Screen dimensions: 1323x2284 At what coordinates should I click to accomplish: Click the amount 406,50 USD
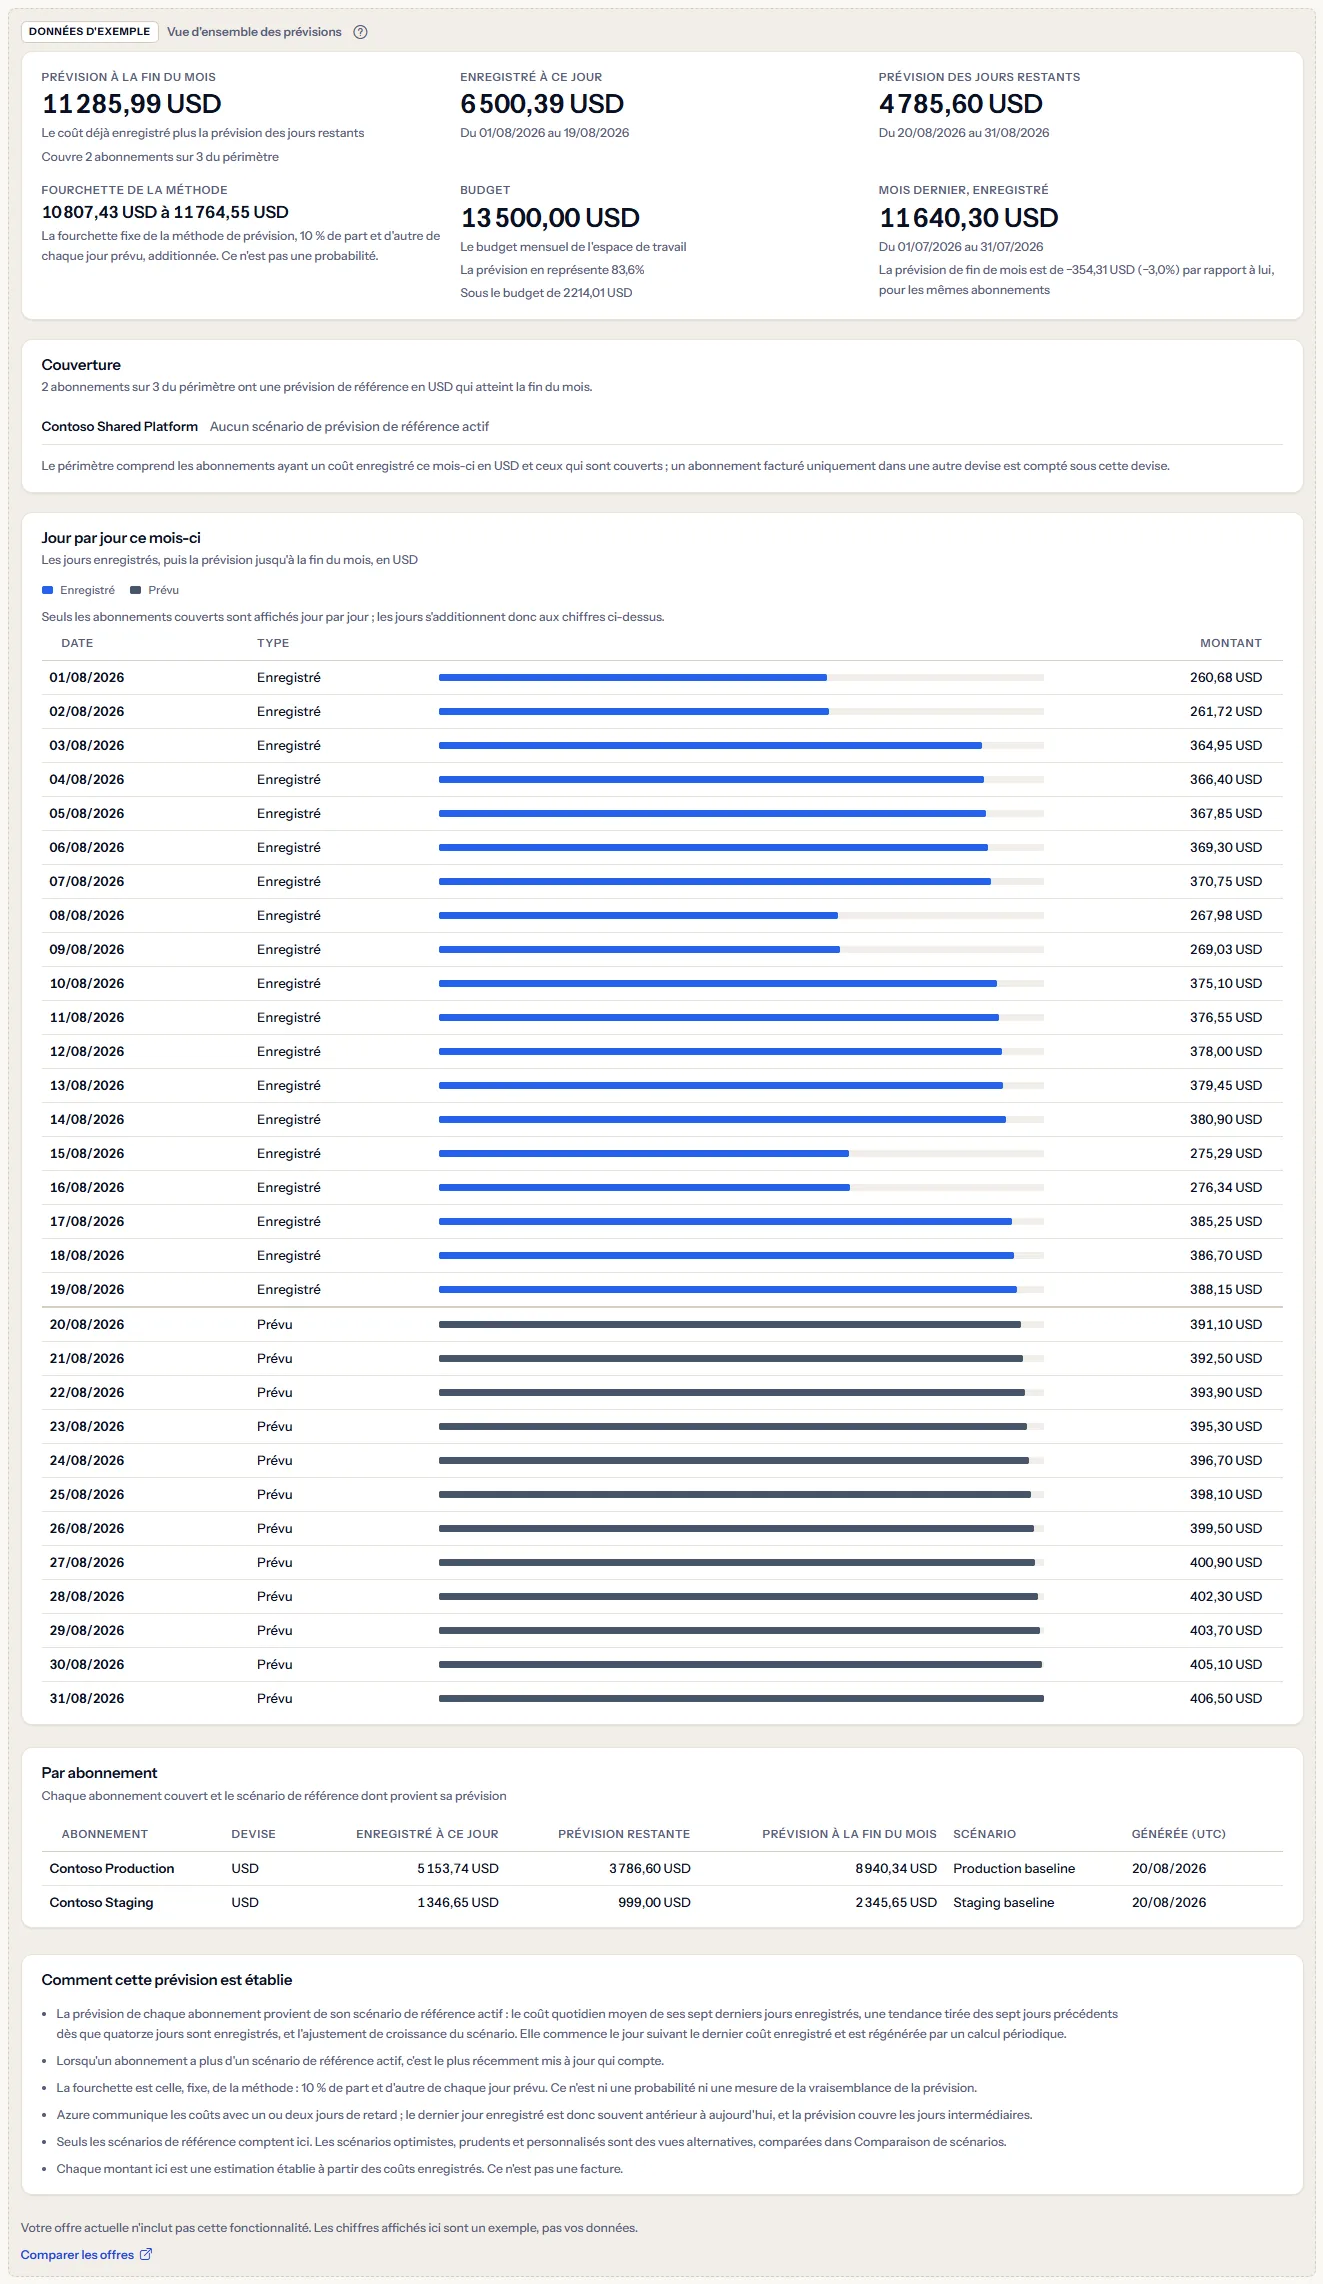[x=1226, y=1698]
